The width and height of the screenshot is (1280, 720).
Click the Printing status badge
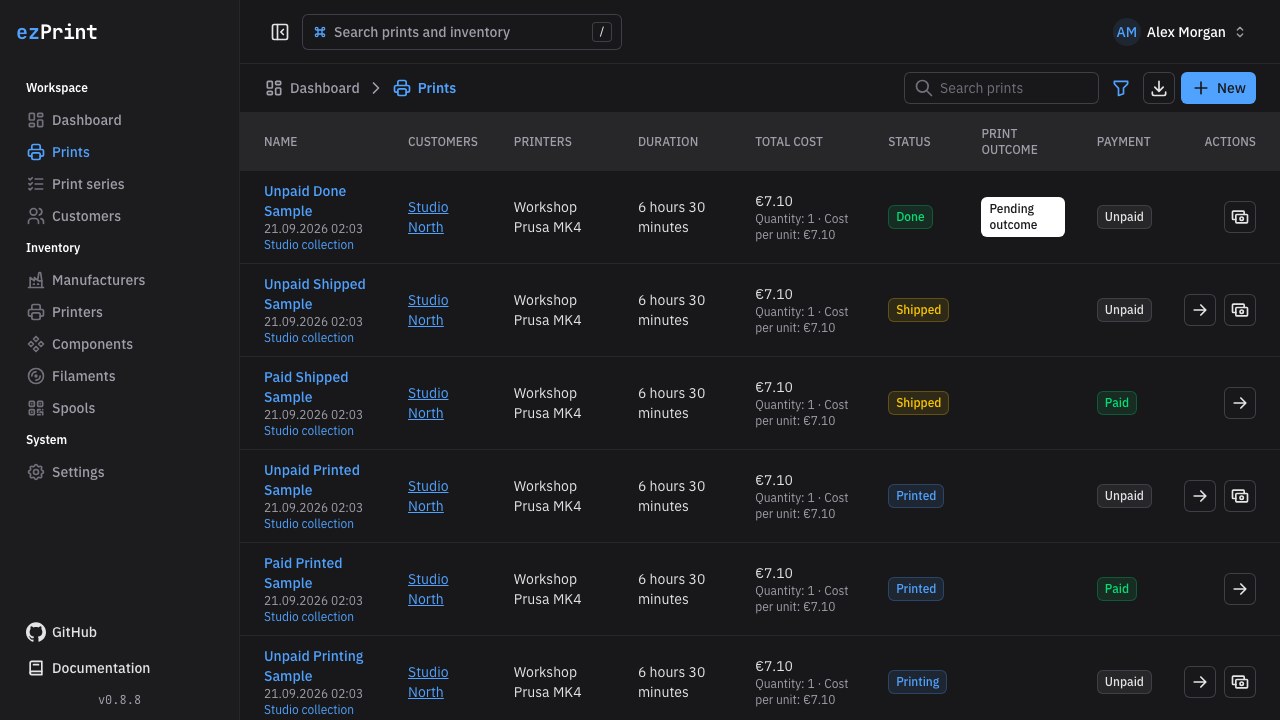(917, 682)
